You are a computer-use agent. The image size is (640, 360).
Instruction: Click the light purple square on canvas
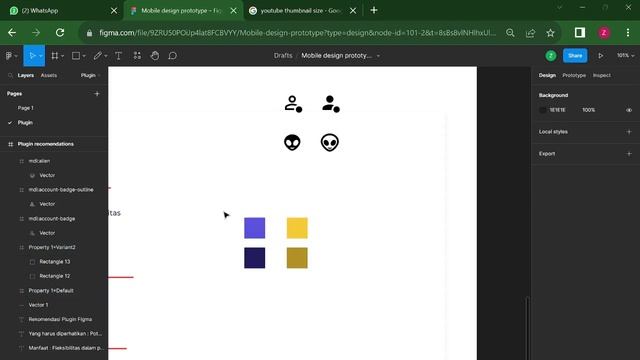[x=255, y=228]
